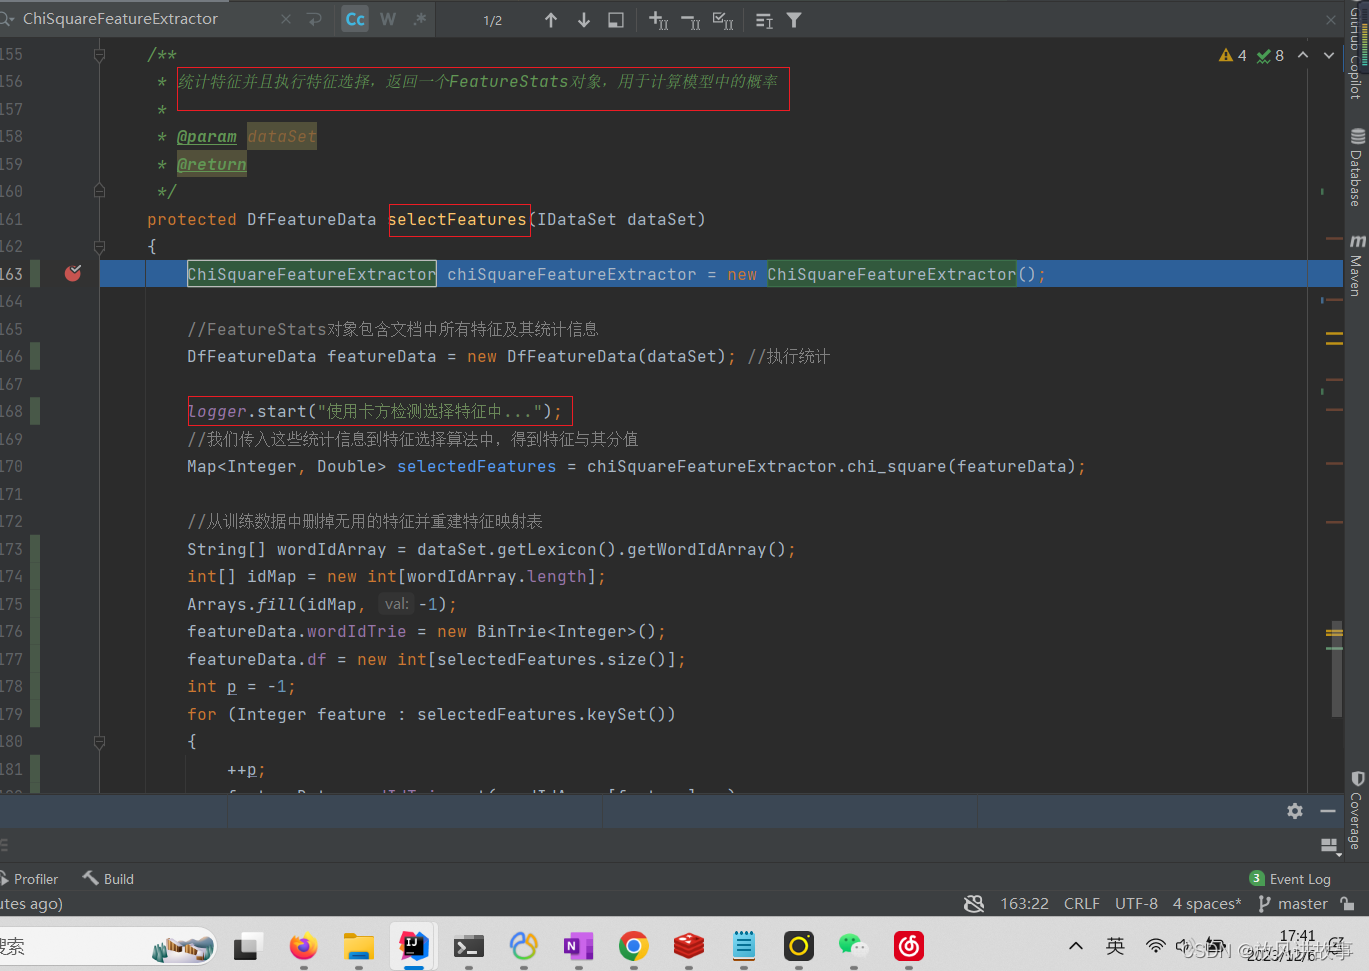Open WeChat from the taskbar
The image size is (1369, 971).
tap(853, 946)
